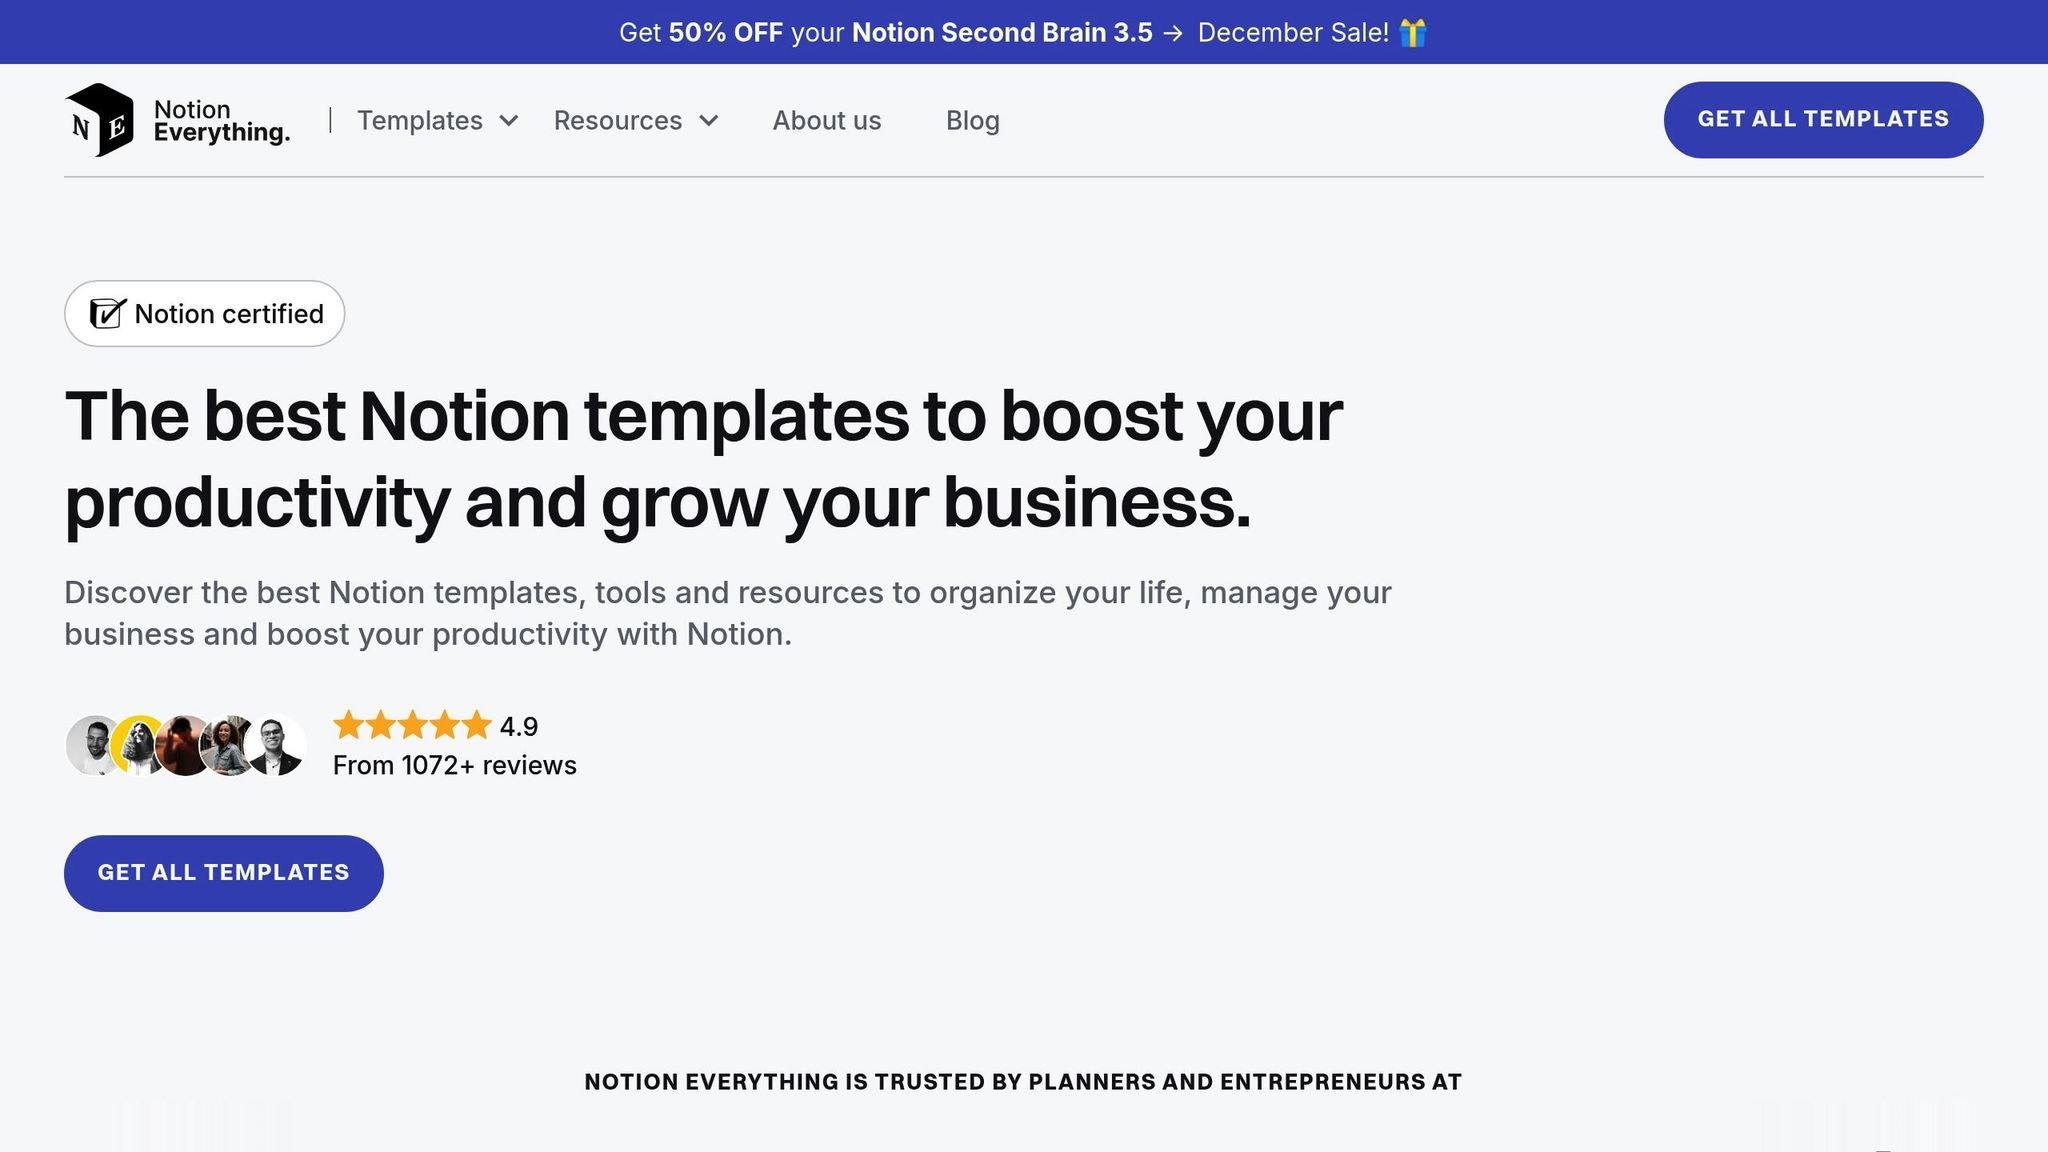Click the Notion certified checkmark icon
Screen dimensions: 2048x1152
[x=107, y=313]
